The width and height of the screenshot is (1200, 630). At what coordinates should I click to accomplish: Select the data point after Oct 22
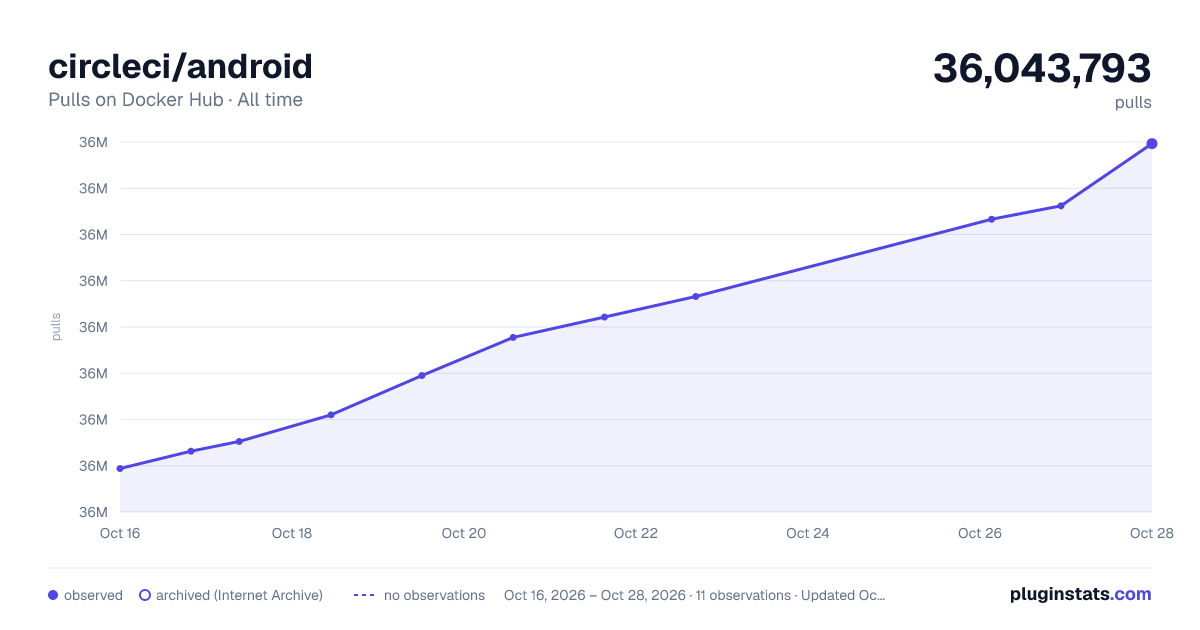(x=696, y=296)
